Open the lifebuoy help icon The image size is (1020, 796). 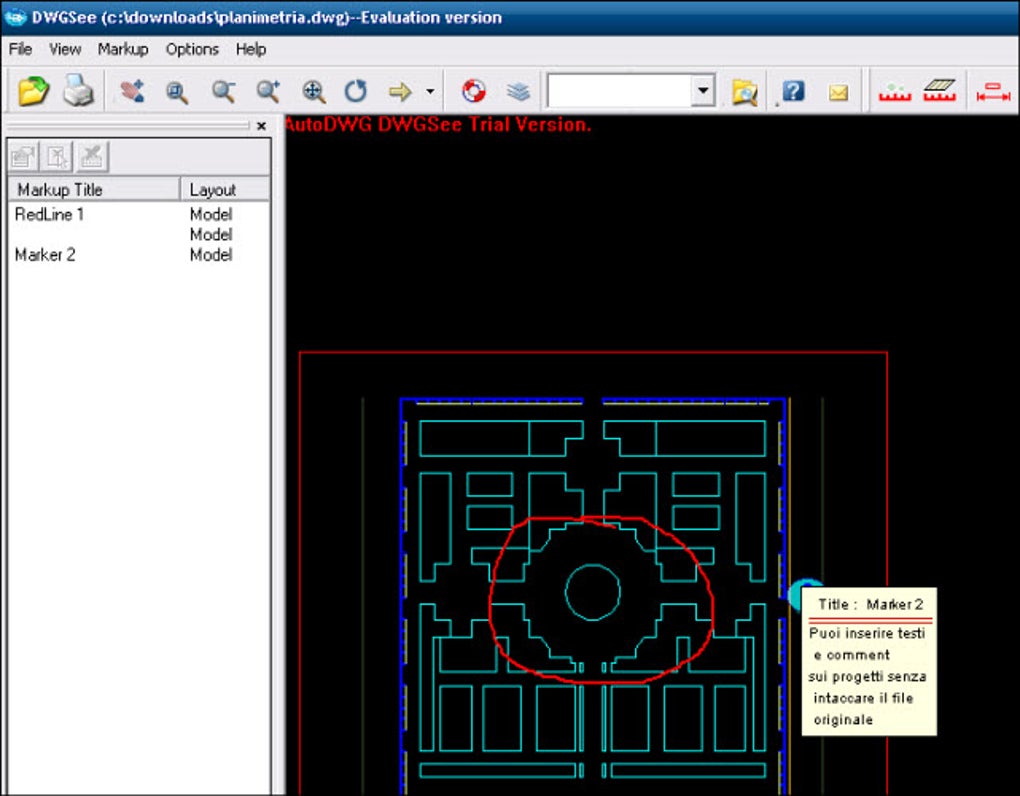(x=473, y=92)
